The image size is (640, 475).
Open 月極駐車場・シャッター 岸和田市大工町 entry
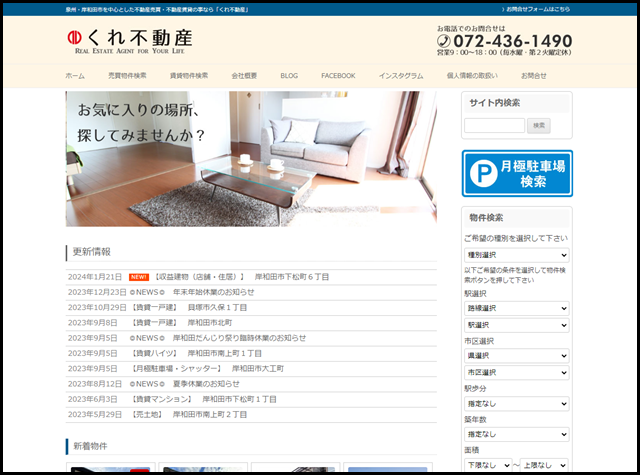tap(207, 368)
